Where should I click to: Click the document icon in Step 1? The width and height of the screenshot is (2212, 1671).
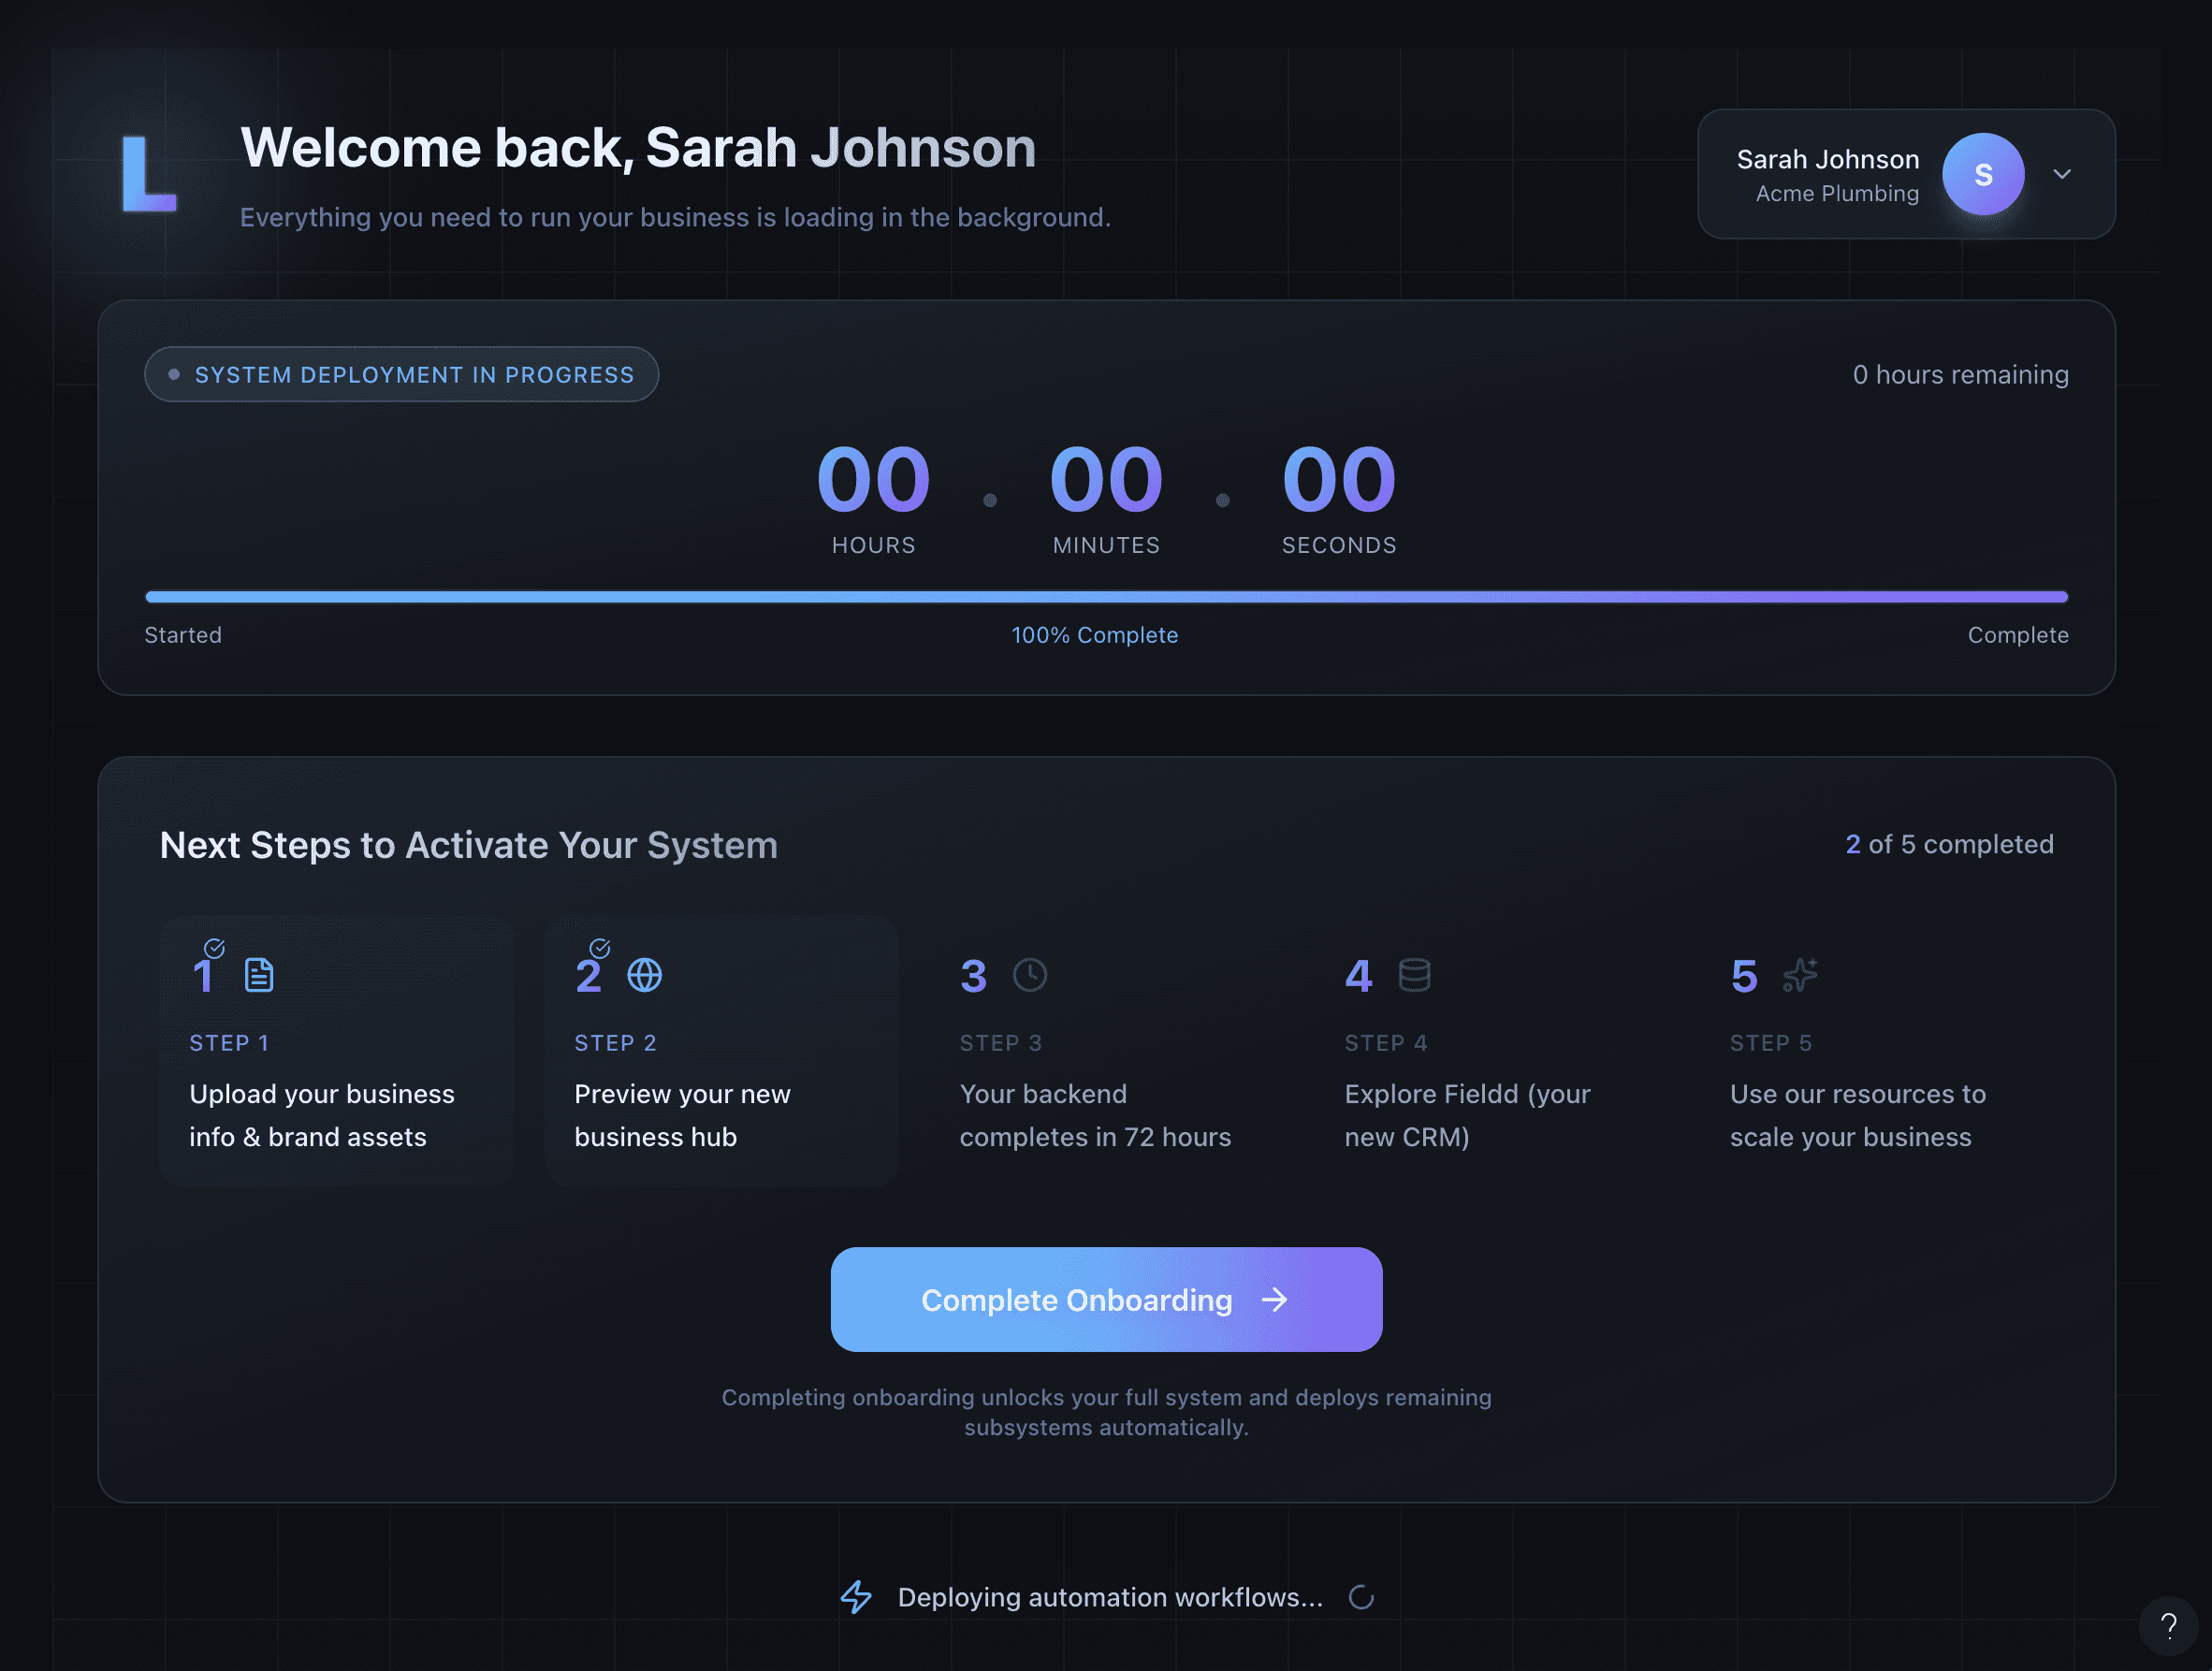[259, 975]
